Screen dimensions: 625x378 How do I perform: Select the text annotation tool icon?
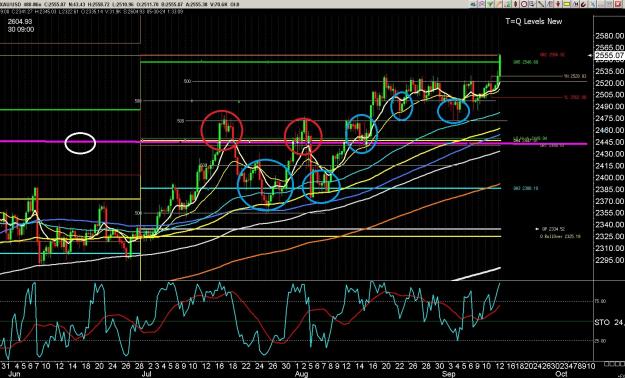click(x=532, y=4)
